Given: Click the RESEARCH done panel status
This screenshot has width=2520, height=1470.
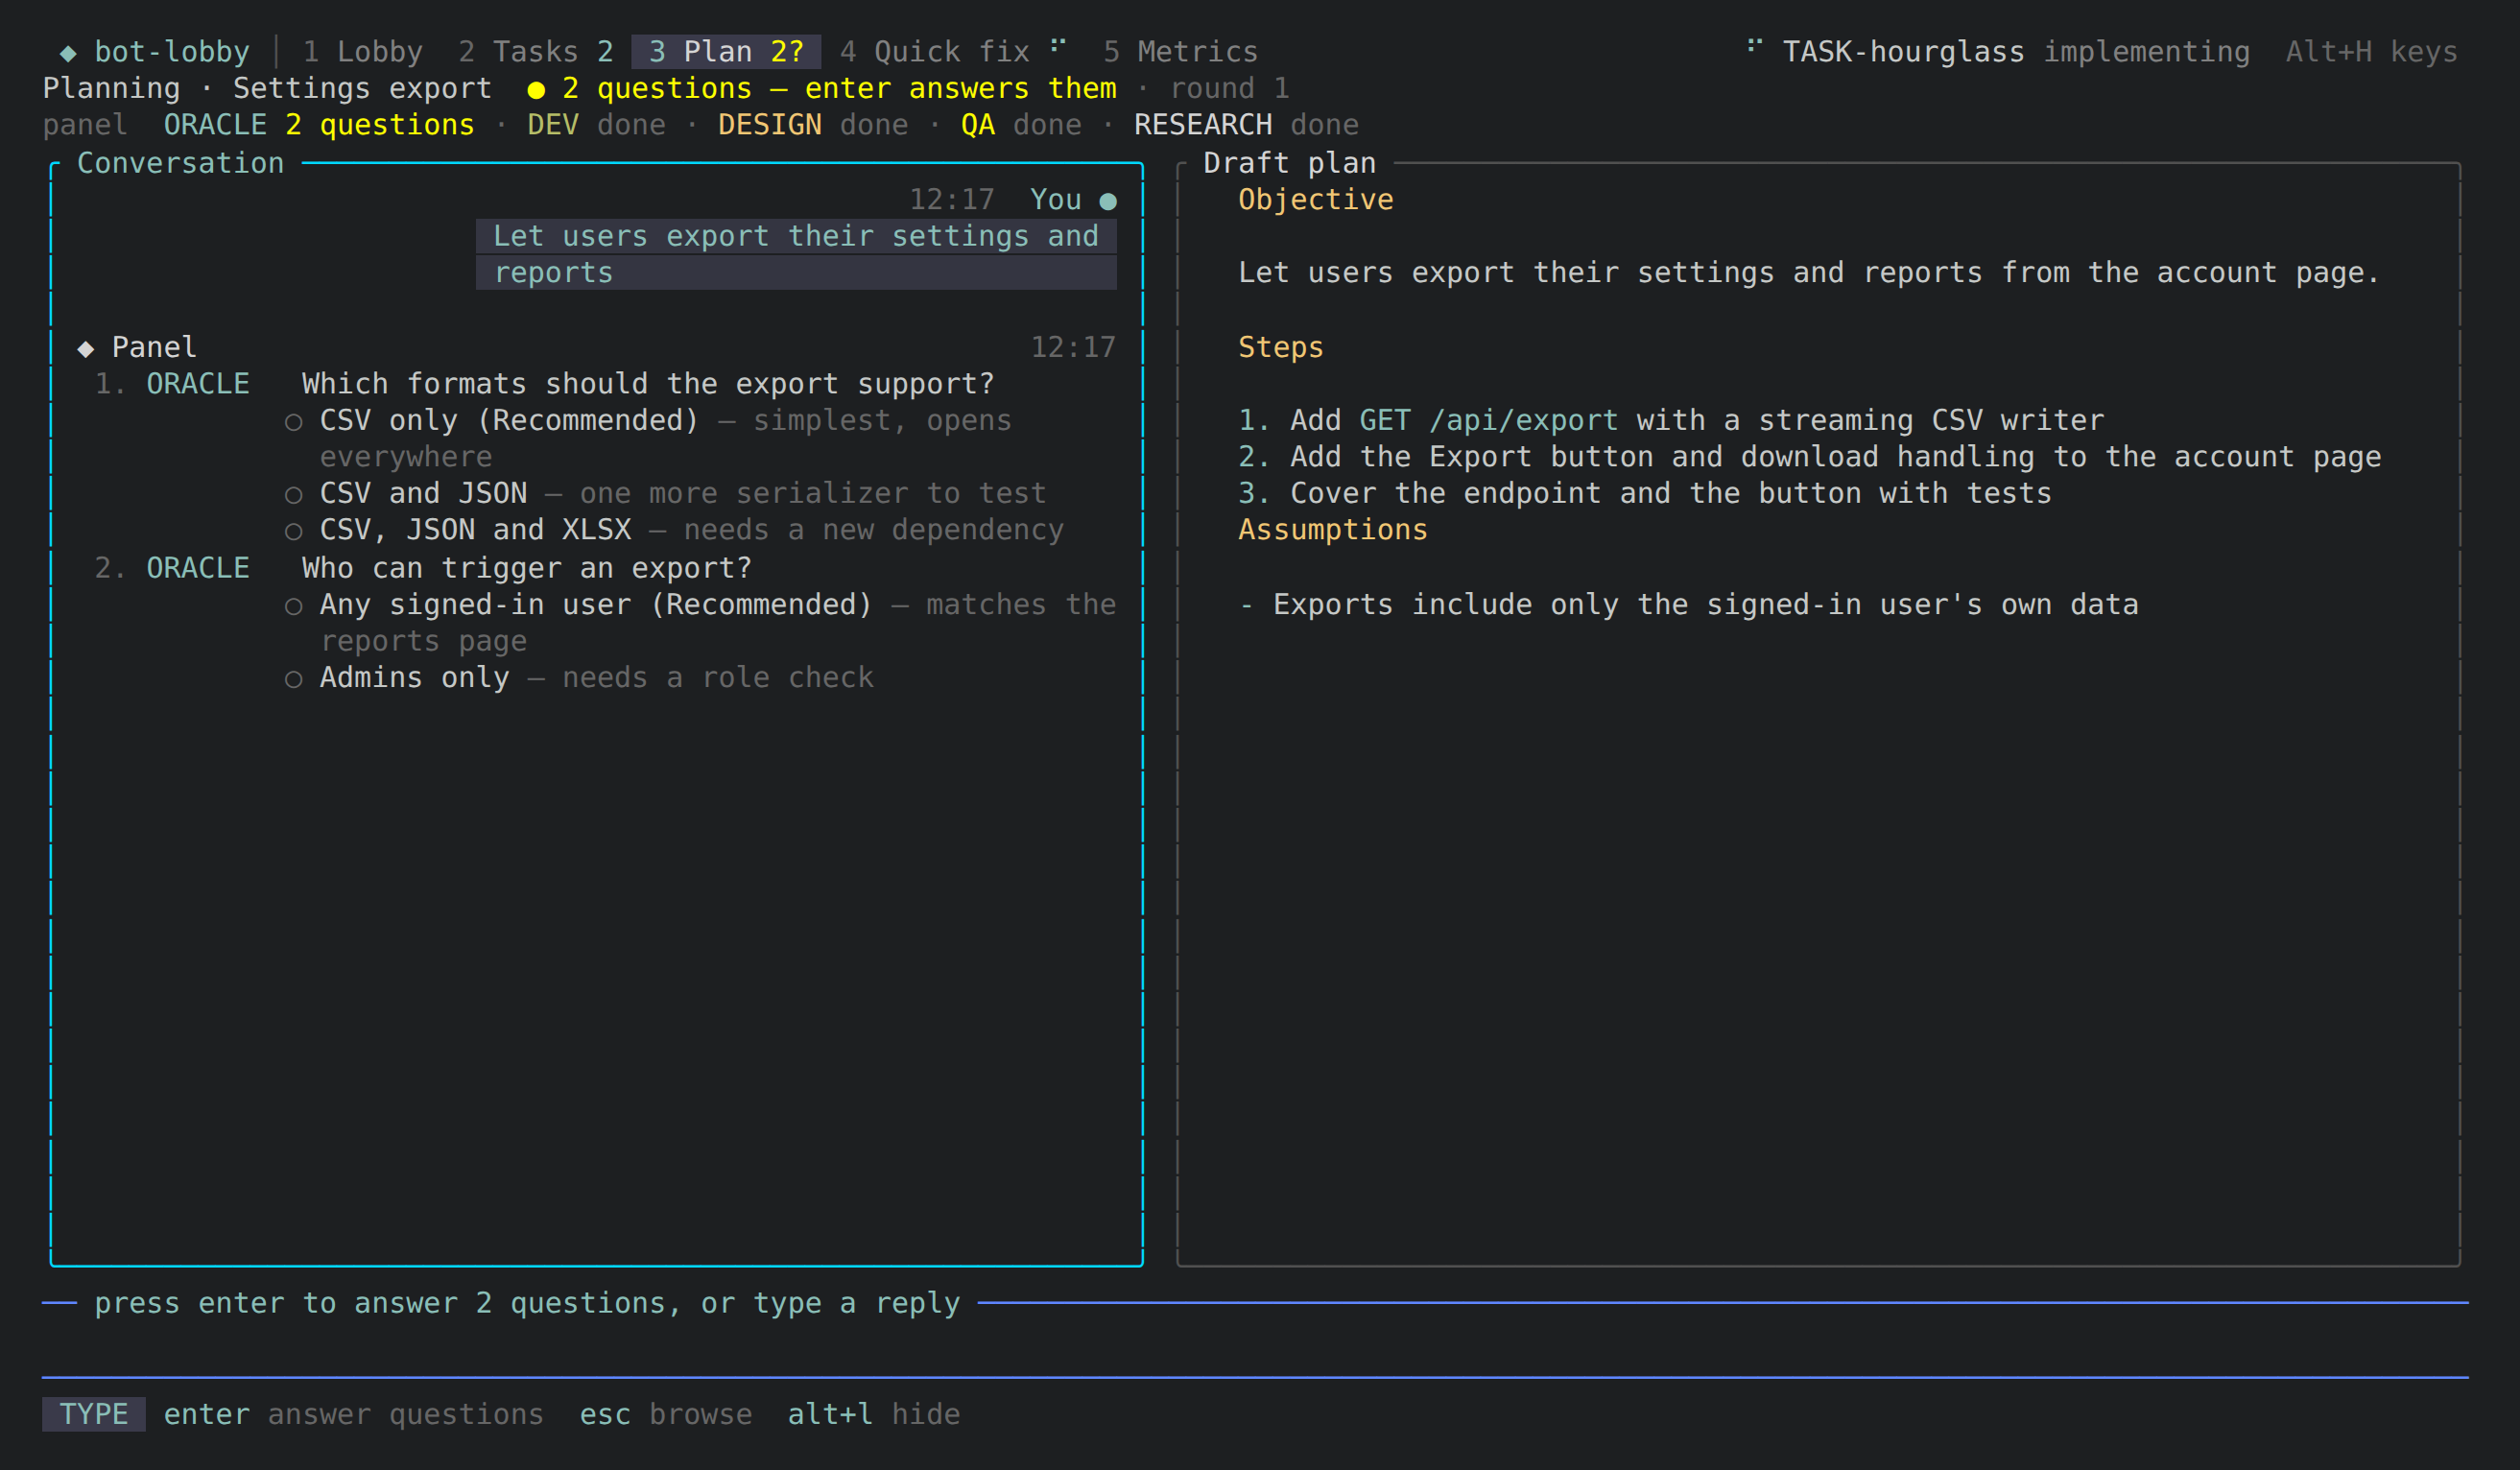Looking at the screenshot, I should click(x=1246, y=125).
